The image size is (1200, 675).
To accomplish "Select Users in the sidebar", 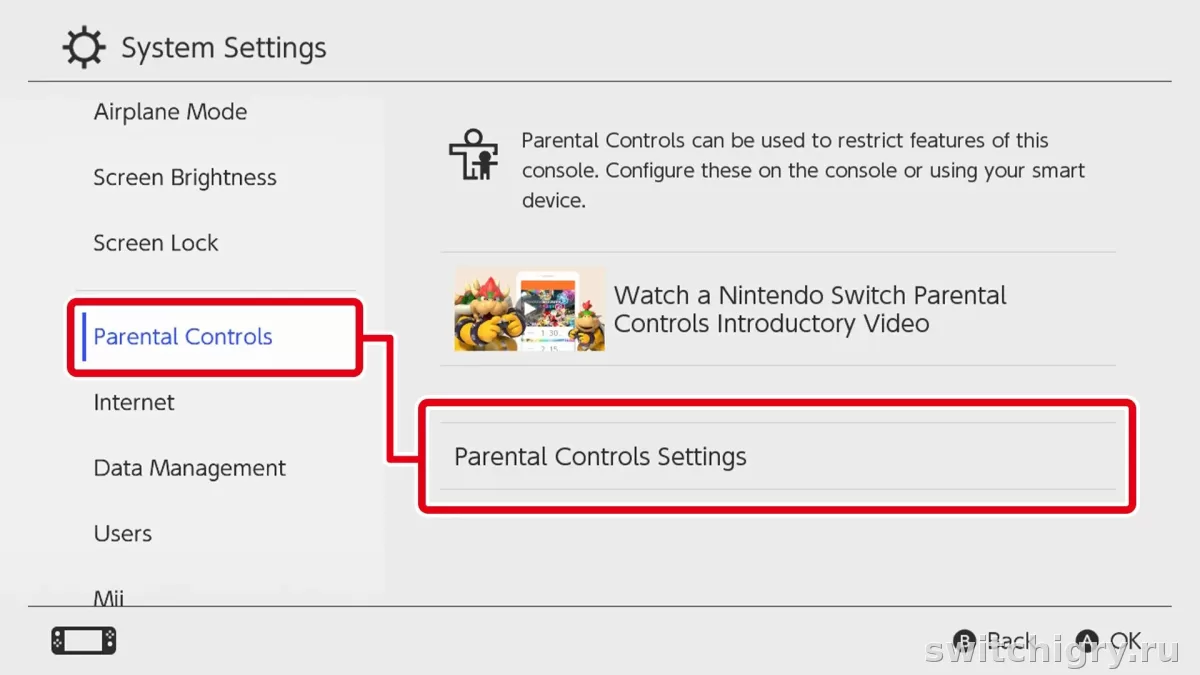I will tap(123, 533).
